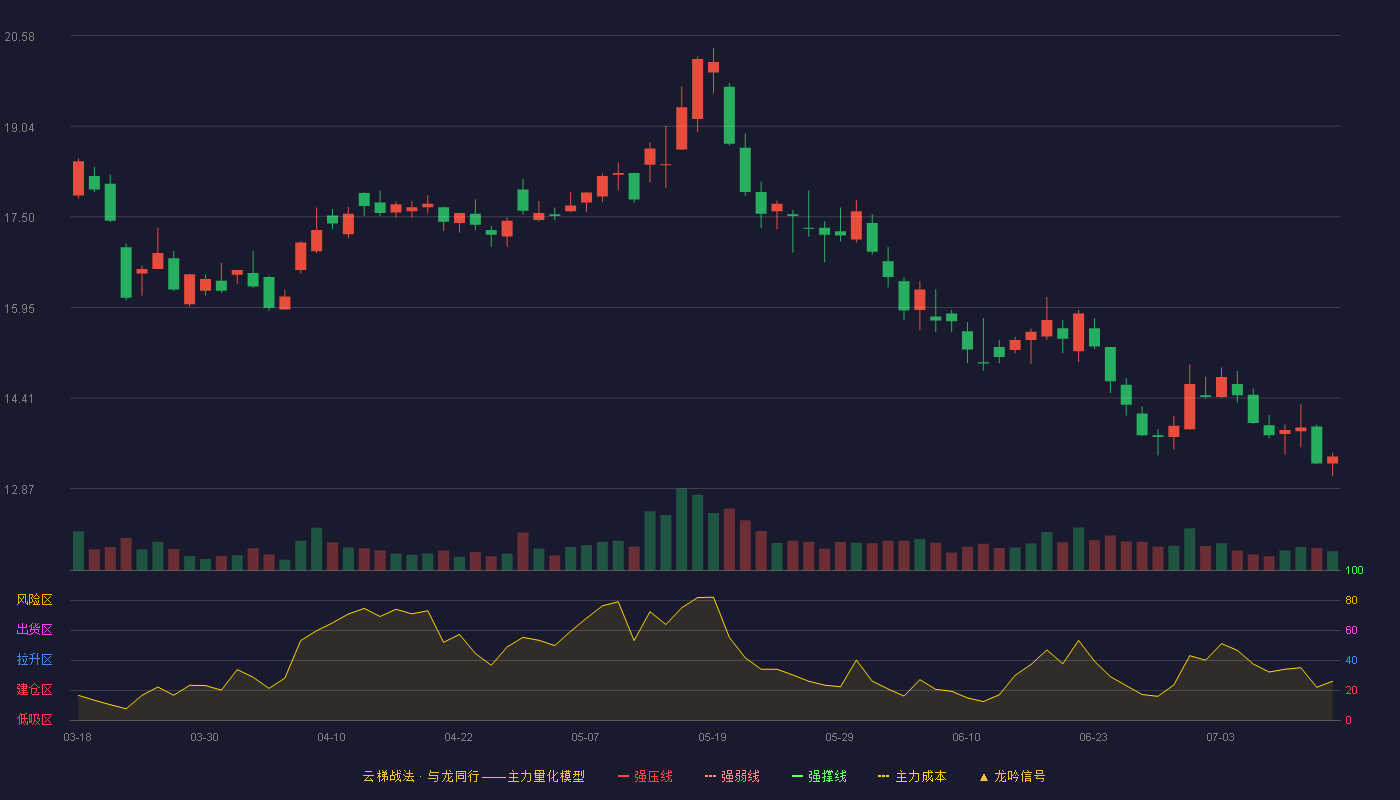The height and width of the screenshot is (800, 1400).
Task: Select the 05-29 date axis label
Action: point(839,737)
